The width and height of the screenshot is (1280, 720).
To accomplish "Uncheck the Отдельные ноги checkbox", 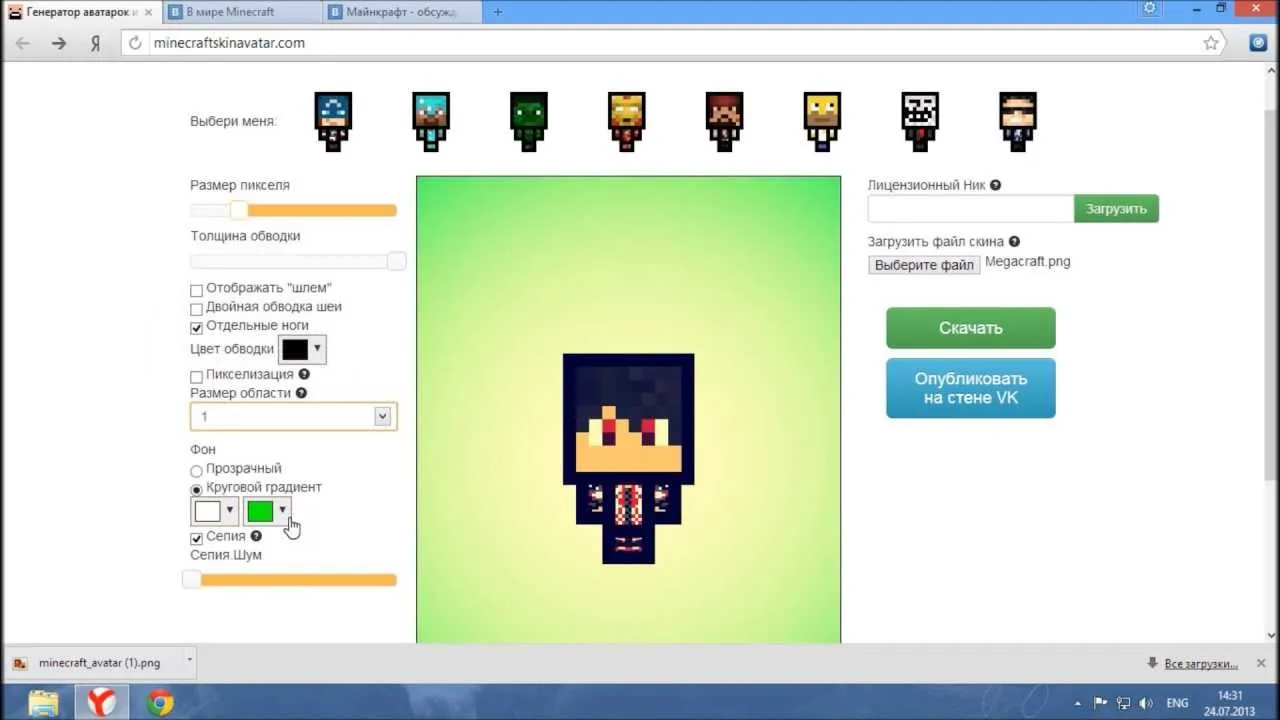I will tap(196, 328).
